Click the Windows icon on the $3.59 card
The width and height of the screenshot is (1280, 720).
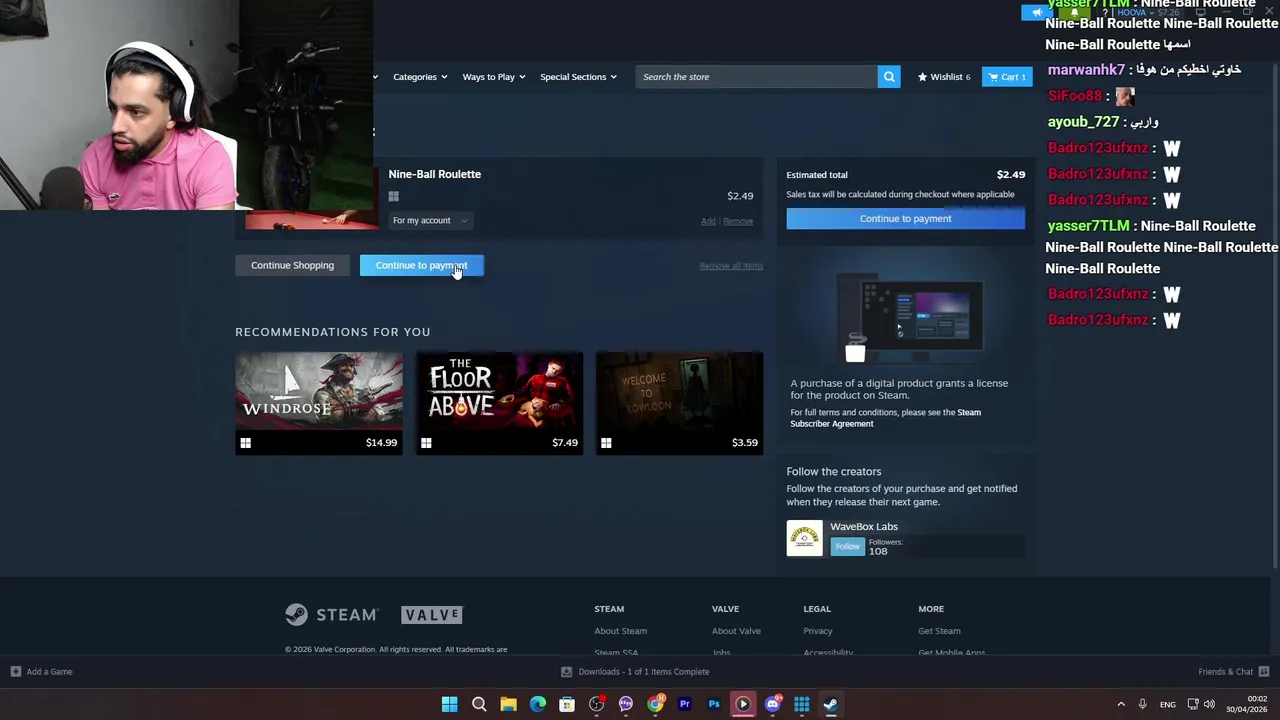(606, 443)
